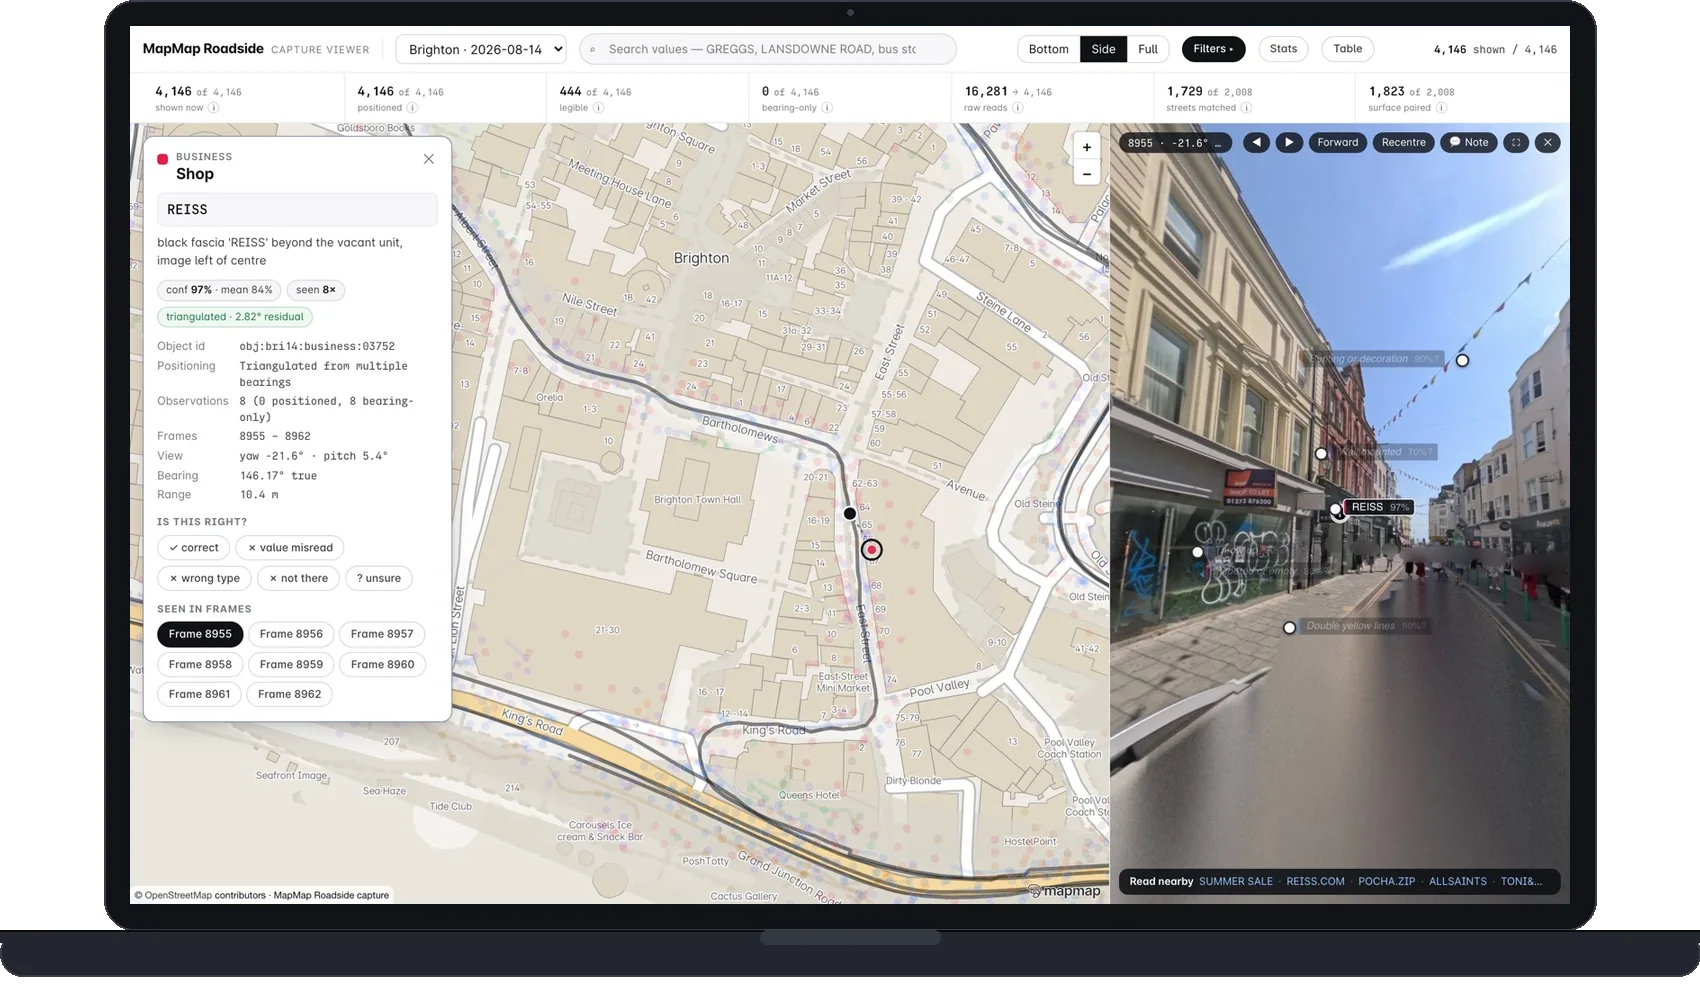The width and height of the screenshot is (1700, 984).
Task: Show info for shown now stat
Action: tap(214, 108)
